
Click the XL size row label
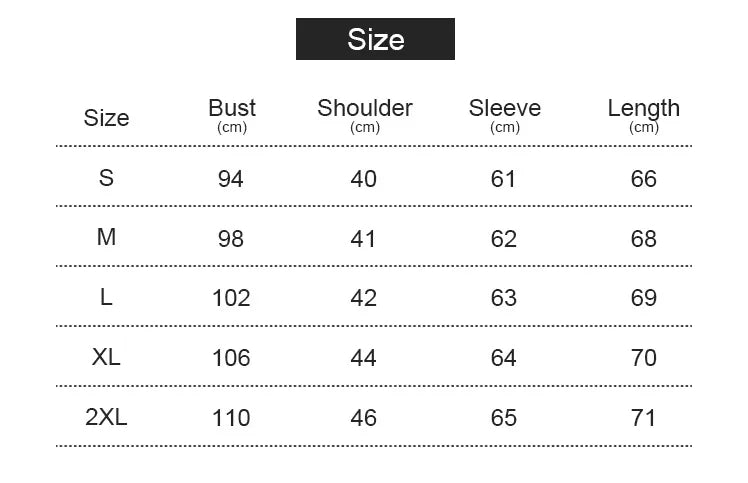coord(106,357)
